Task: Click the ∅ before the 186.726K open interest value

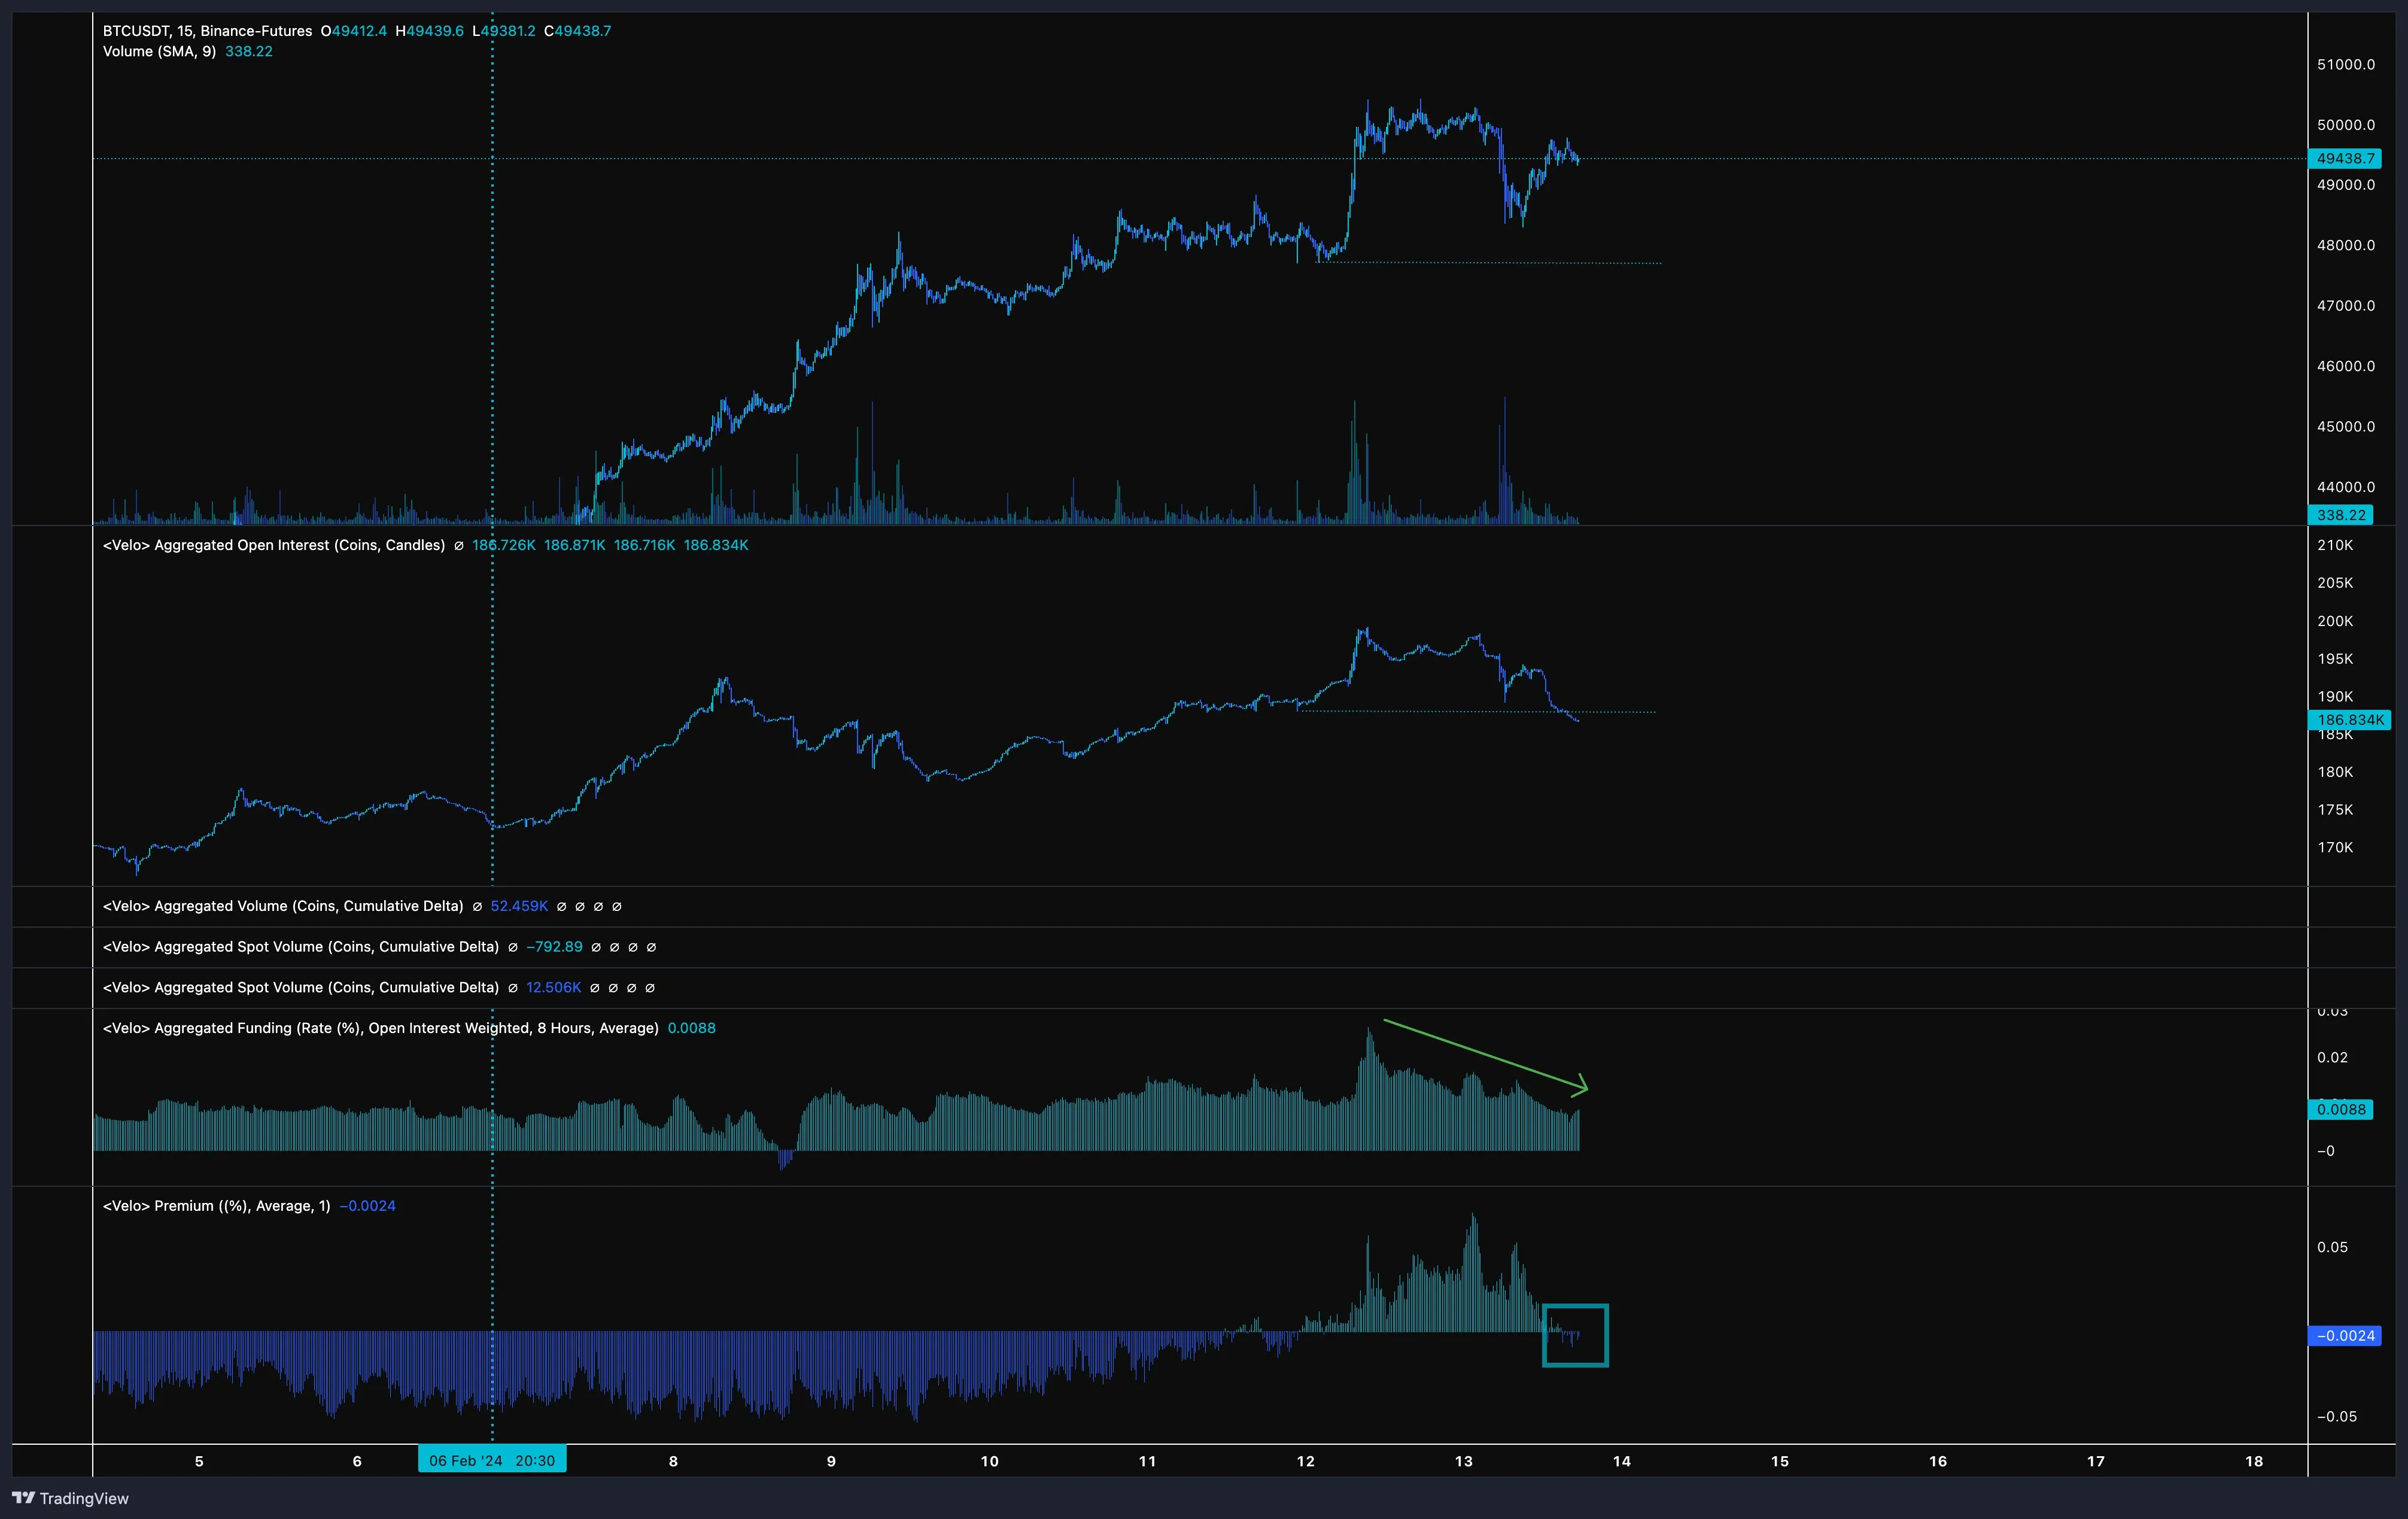Action: (459, 546)
